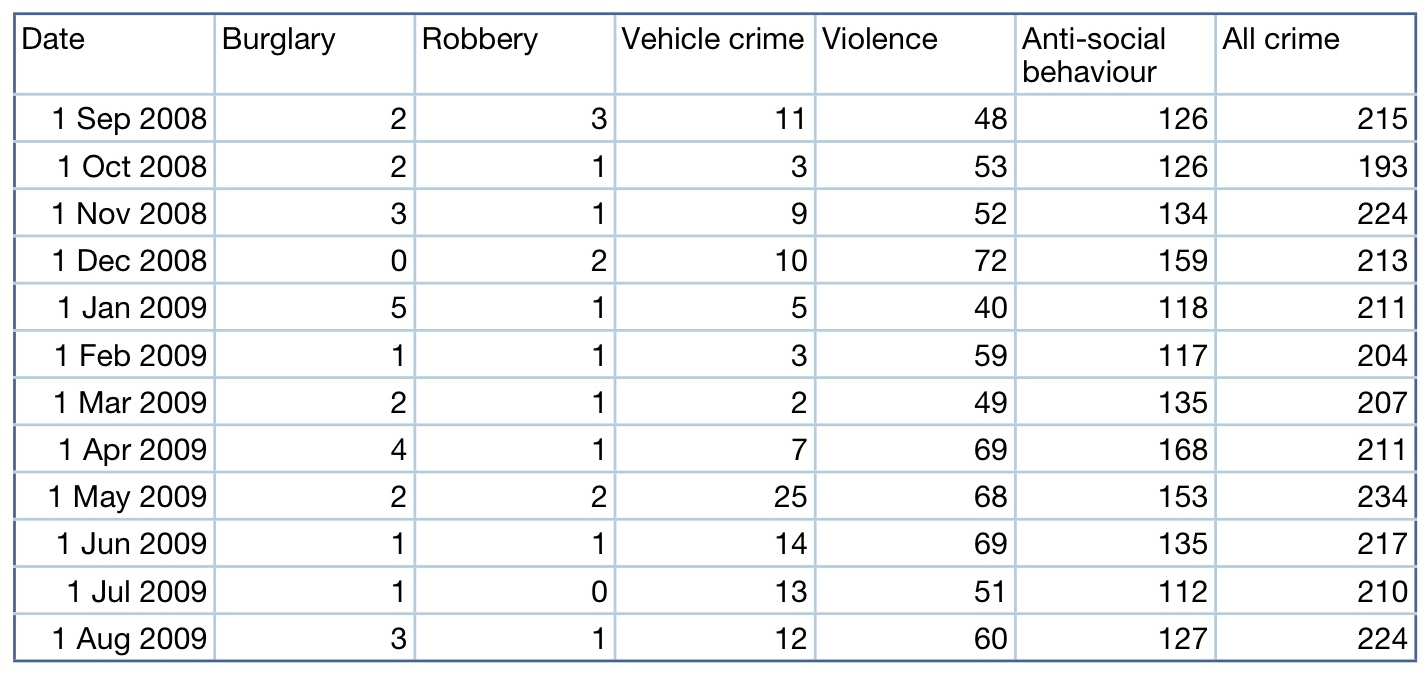Click the Violence column header
The image size is (1427, 676).
point(880,40)
